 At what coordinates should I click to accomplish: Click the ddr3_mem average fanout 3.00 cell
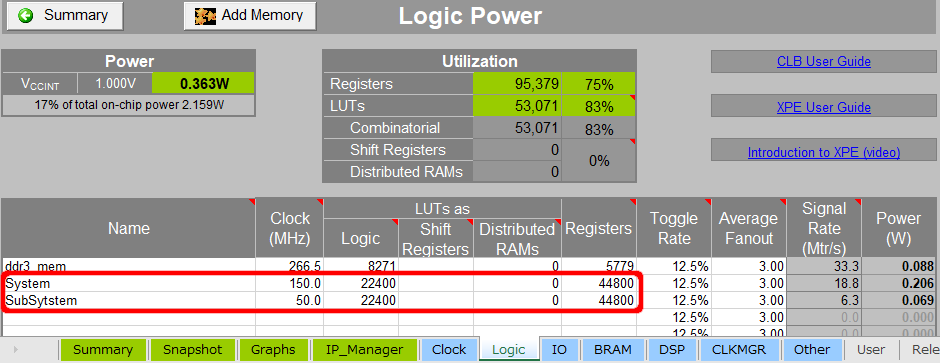pyautogui.click(x=748, y=267)
